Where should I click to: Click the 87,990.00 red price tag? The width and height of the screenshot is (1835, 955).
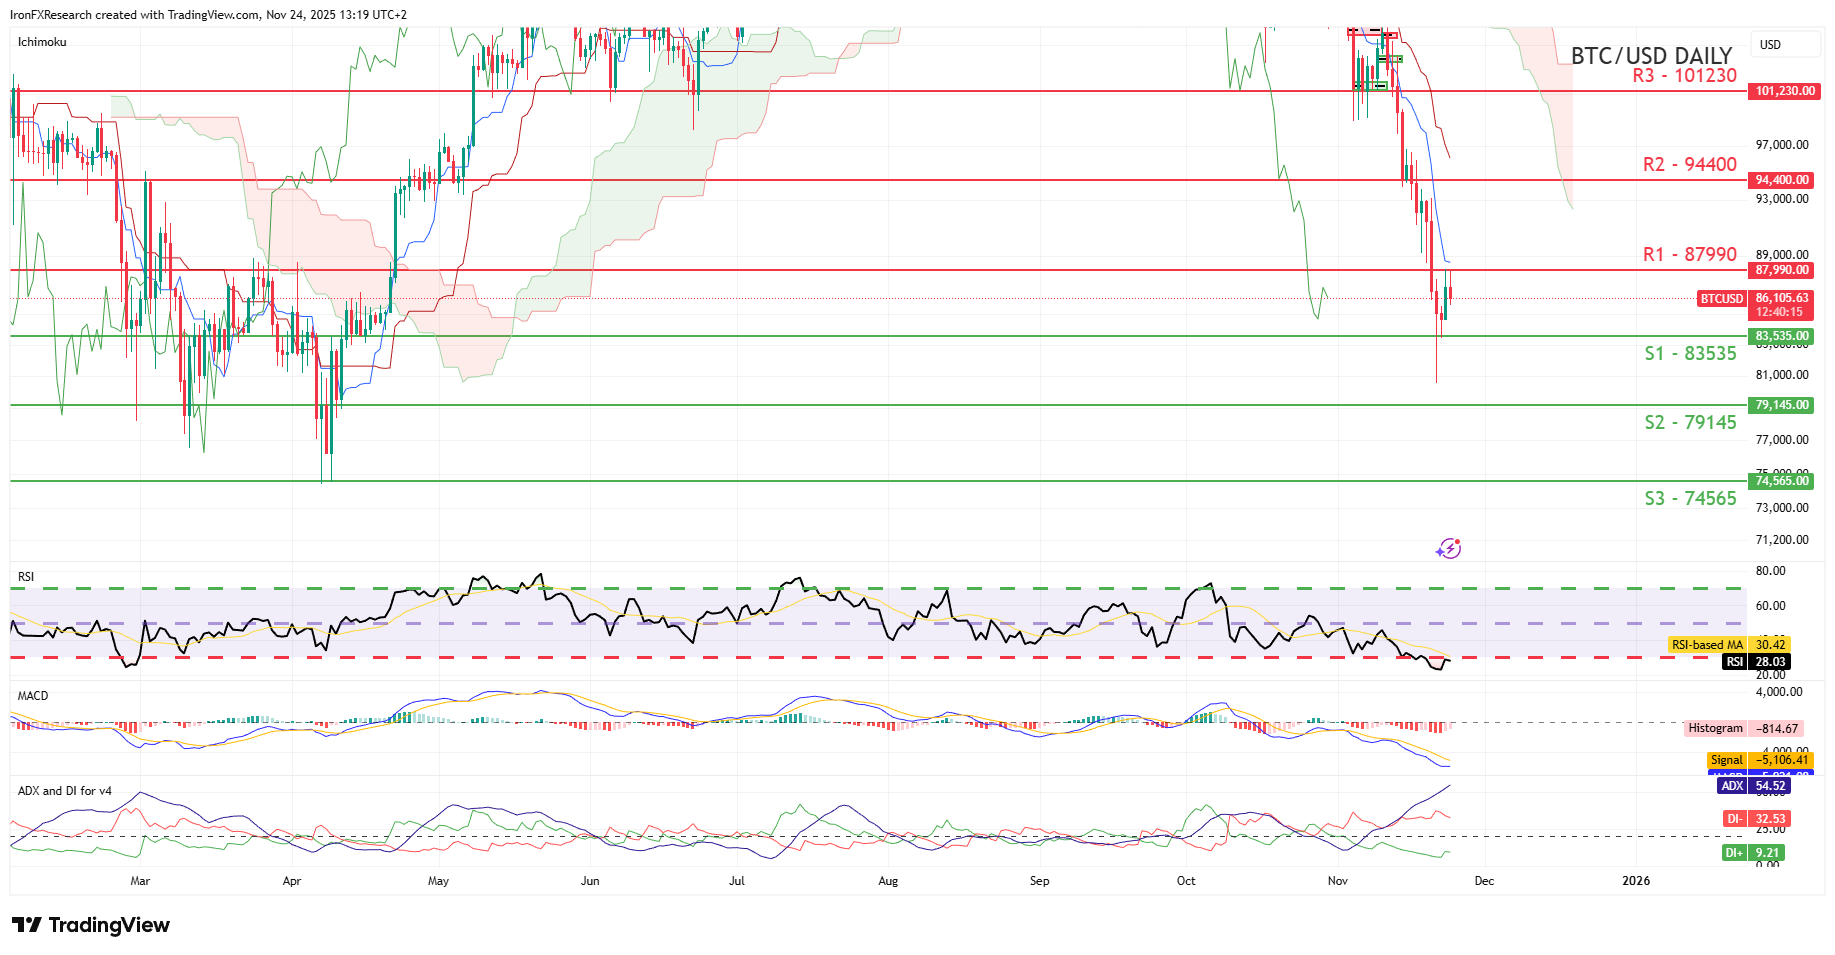tap(1782, 270)
